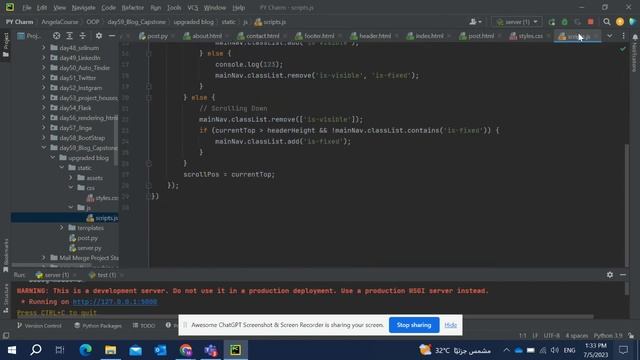Stop the running server with red square

pos(591,22)
